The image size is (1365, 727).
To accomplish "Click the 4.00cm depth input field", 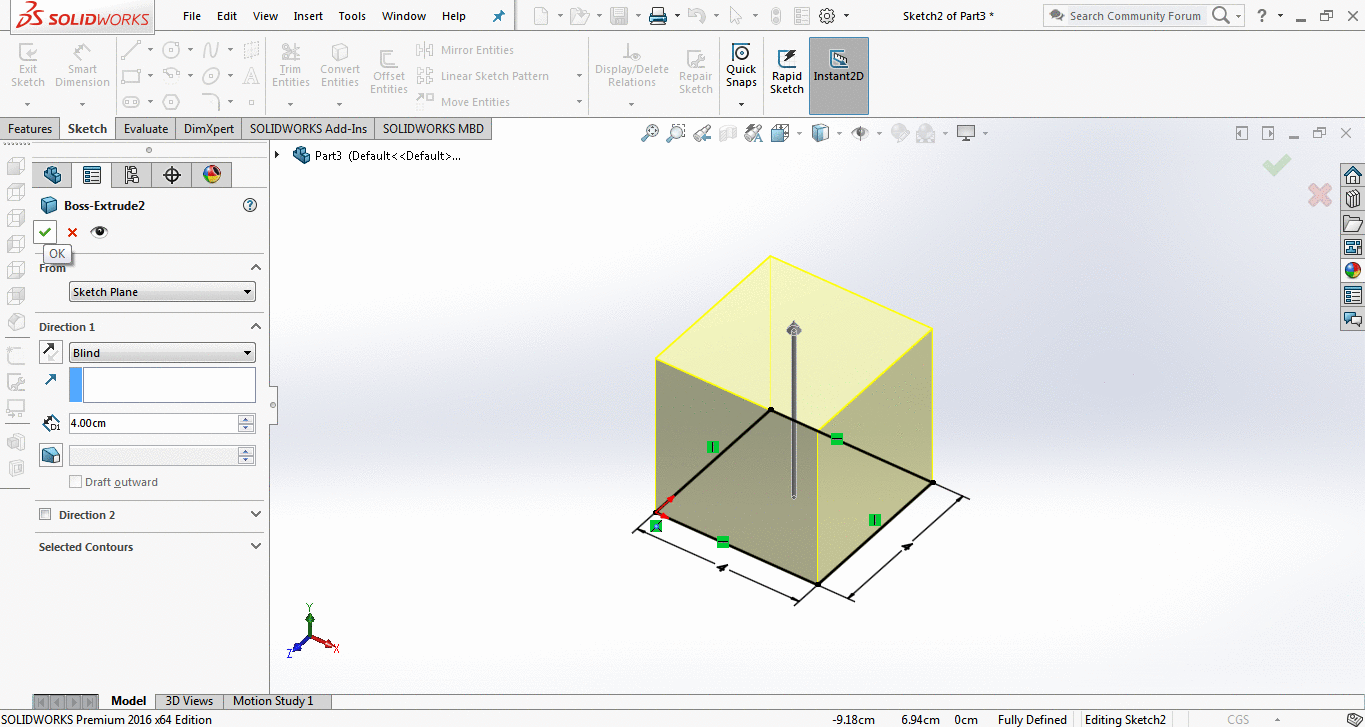I will tap(152, 423).
